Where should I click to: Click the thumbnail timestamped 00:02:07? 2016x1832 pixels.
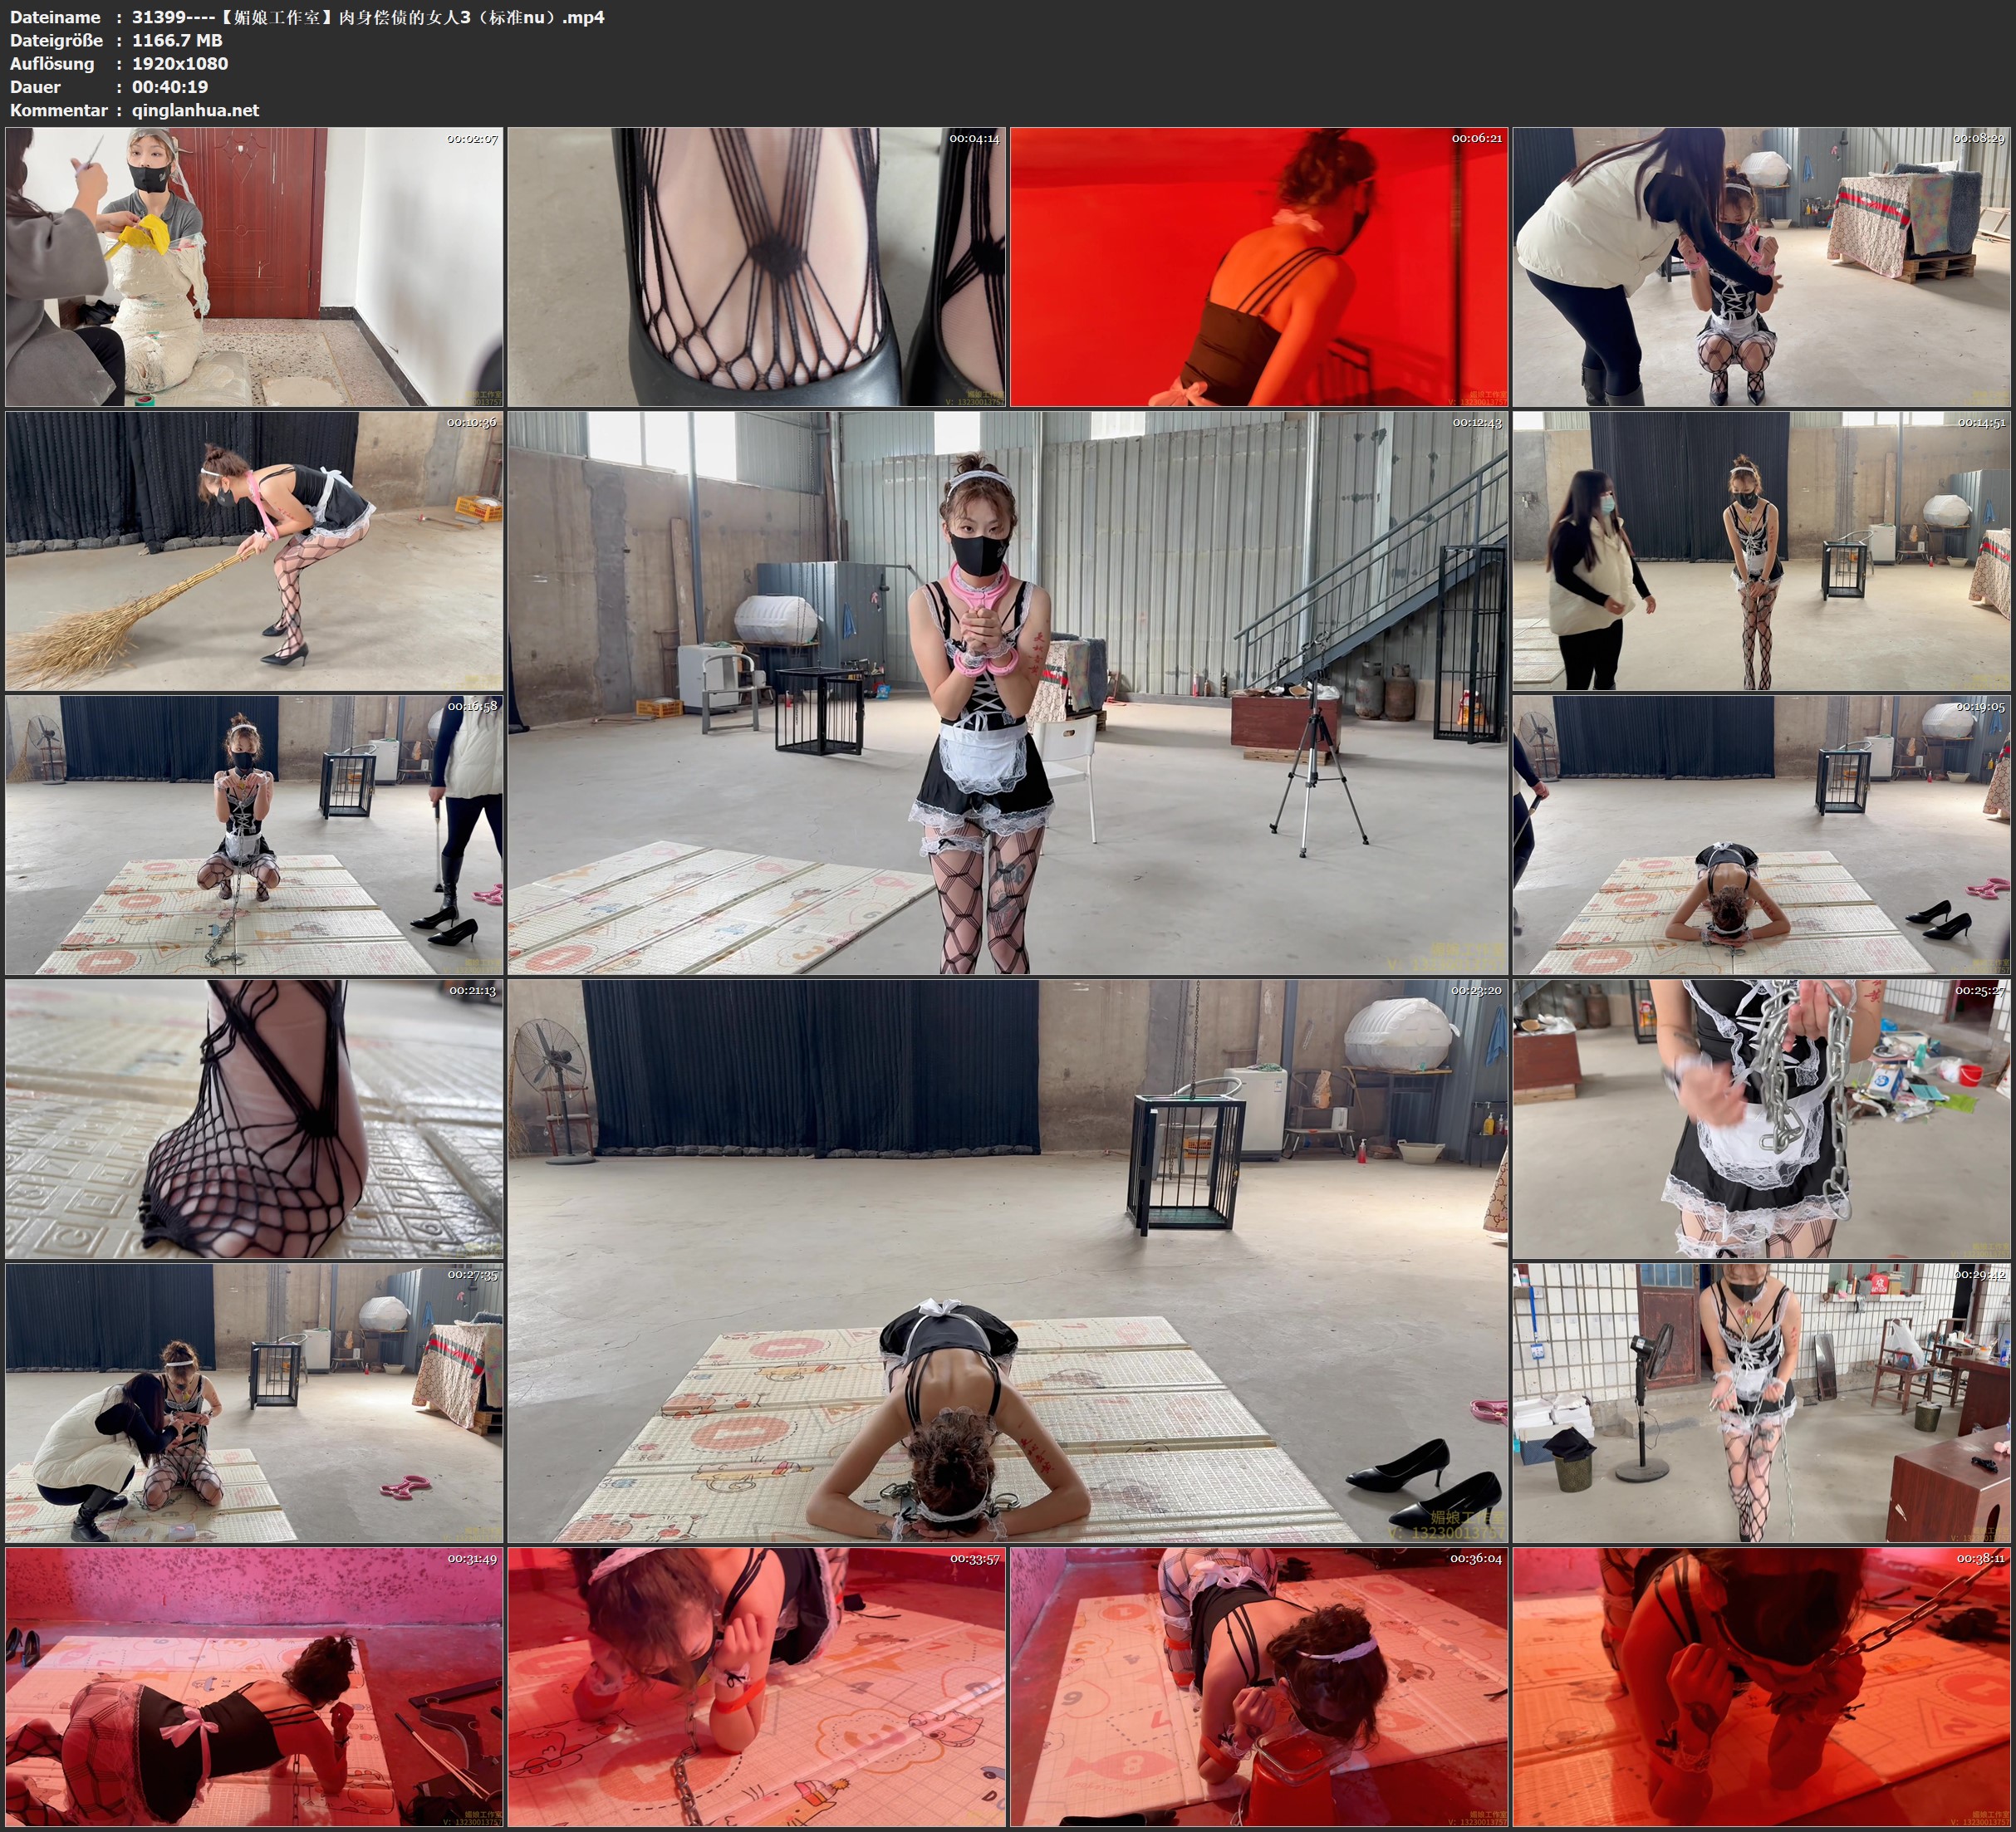pyautogui.click(x=254, y=266)
